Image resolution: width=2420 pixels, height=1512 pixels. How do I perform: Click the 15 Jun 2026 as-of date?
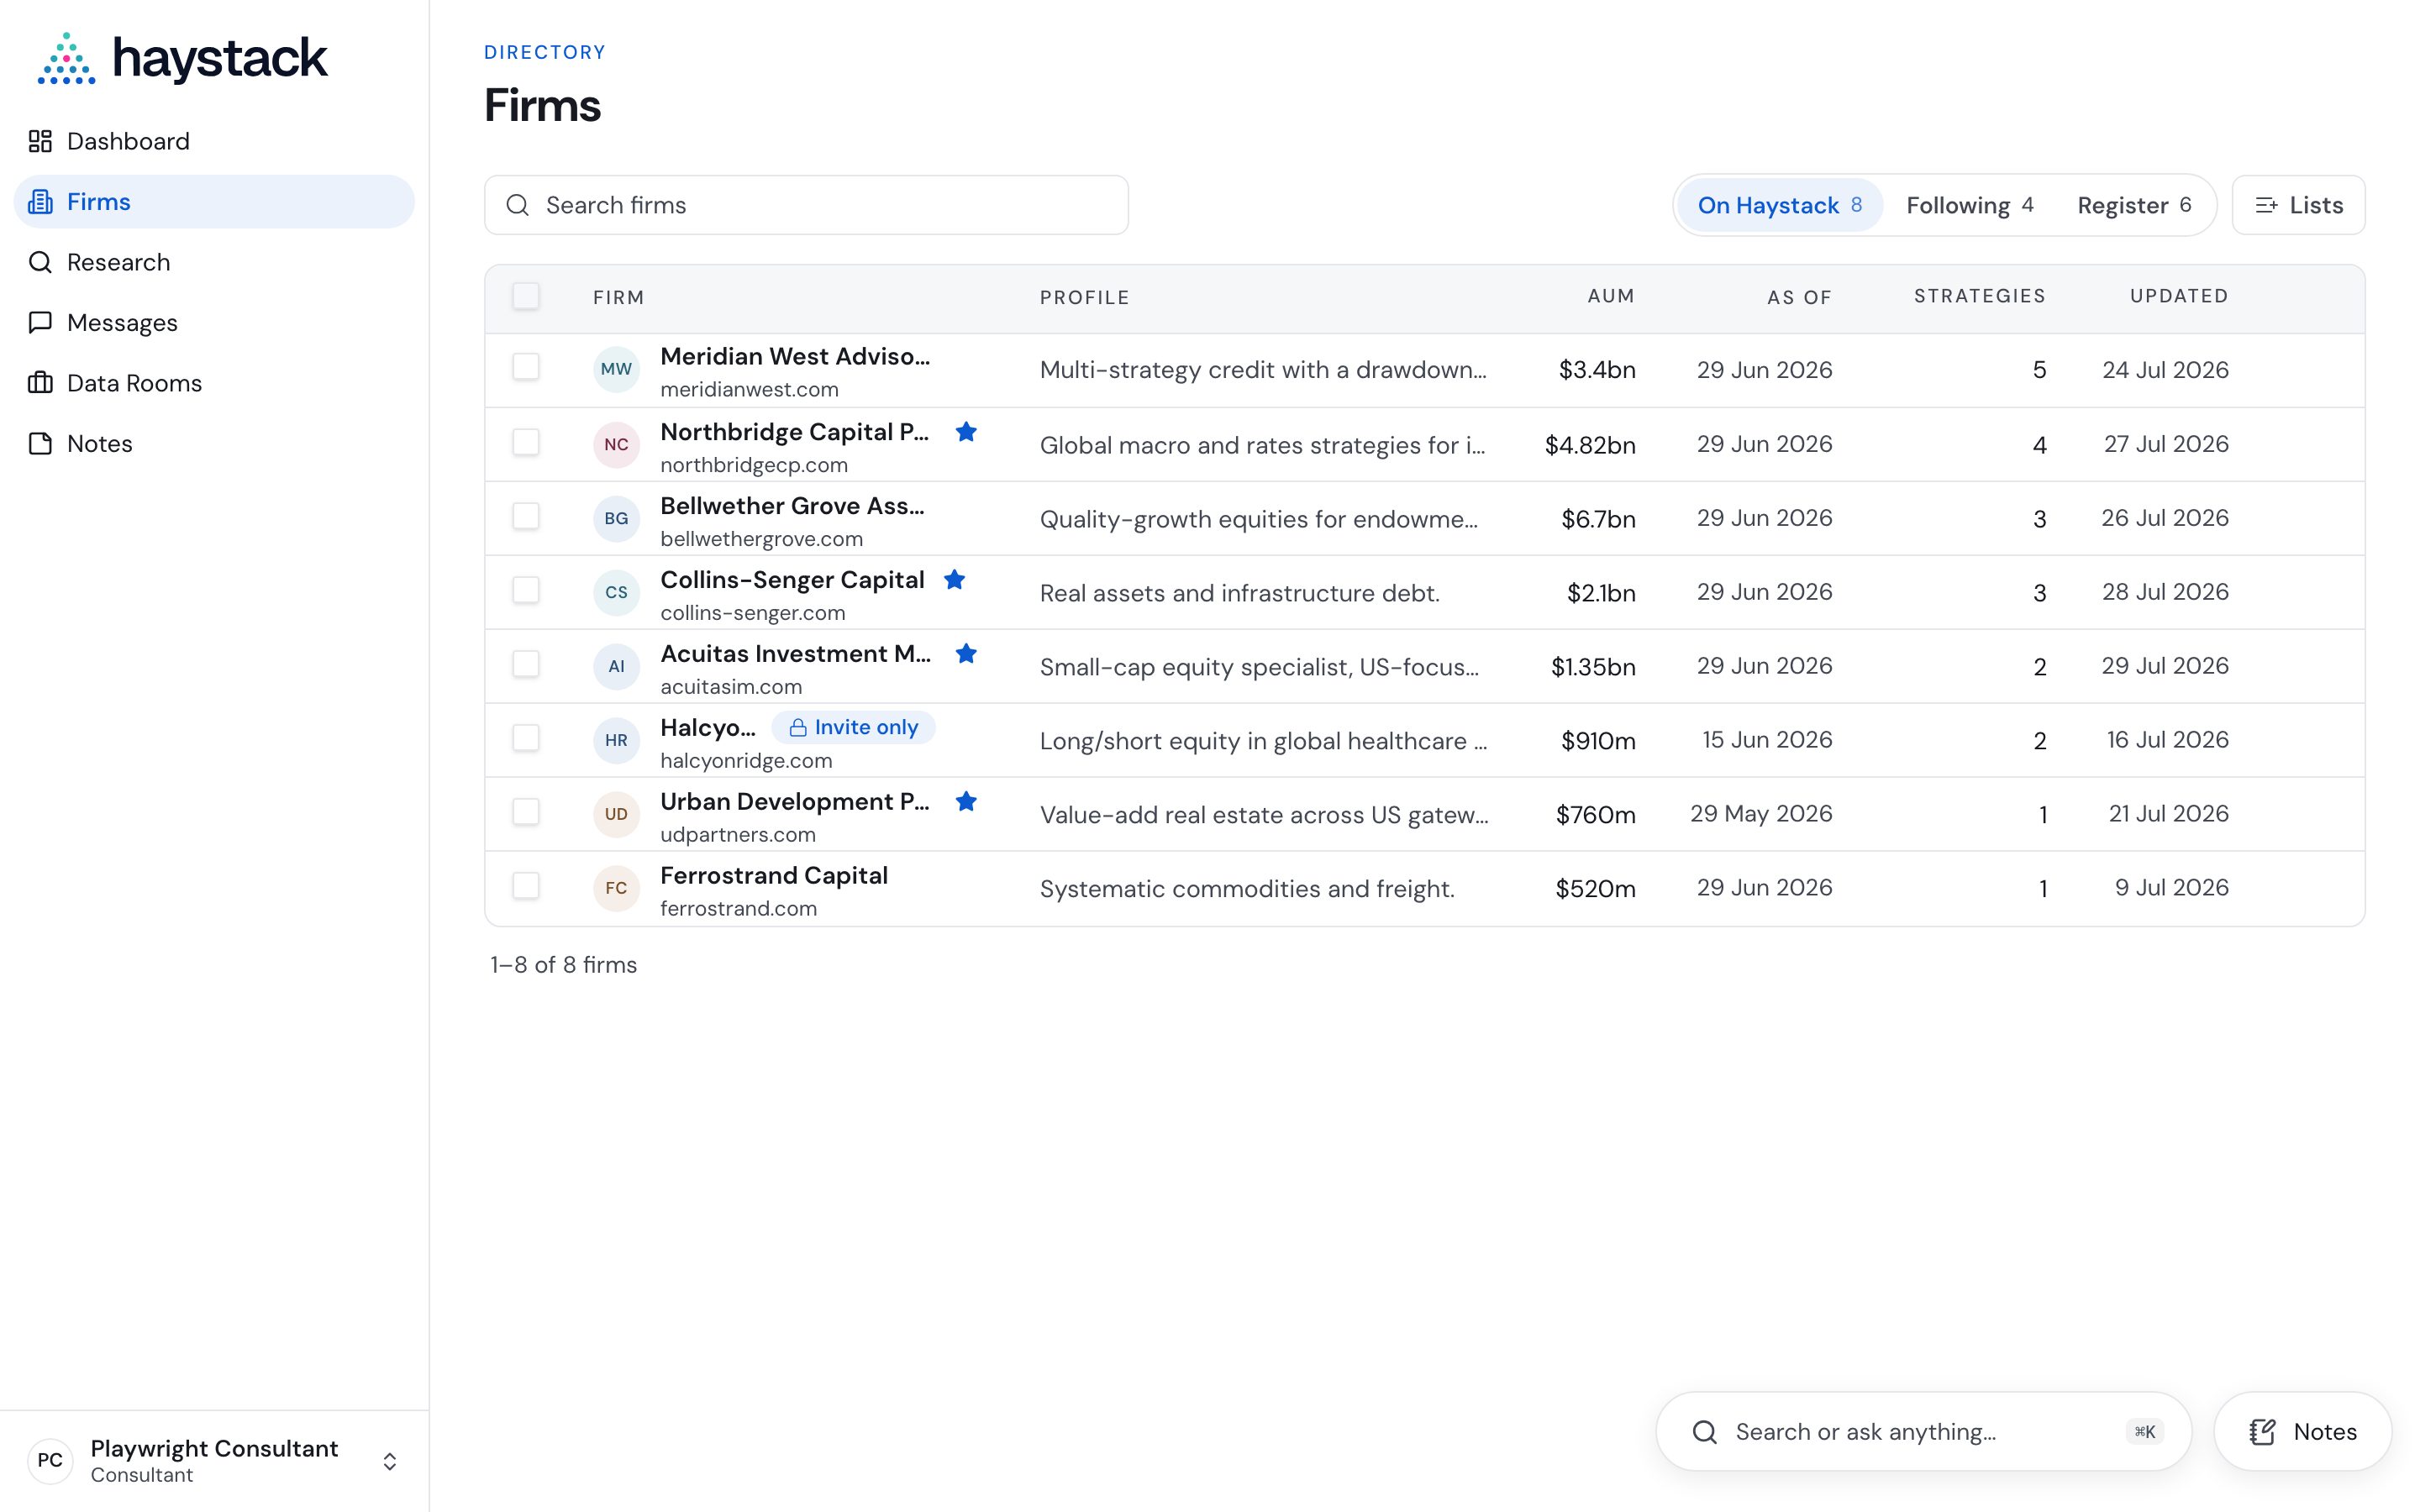1767,740
